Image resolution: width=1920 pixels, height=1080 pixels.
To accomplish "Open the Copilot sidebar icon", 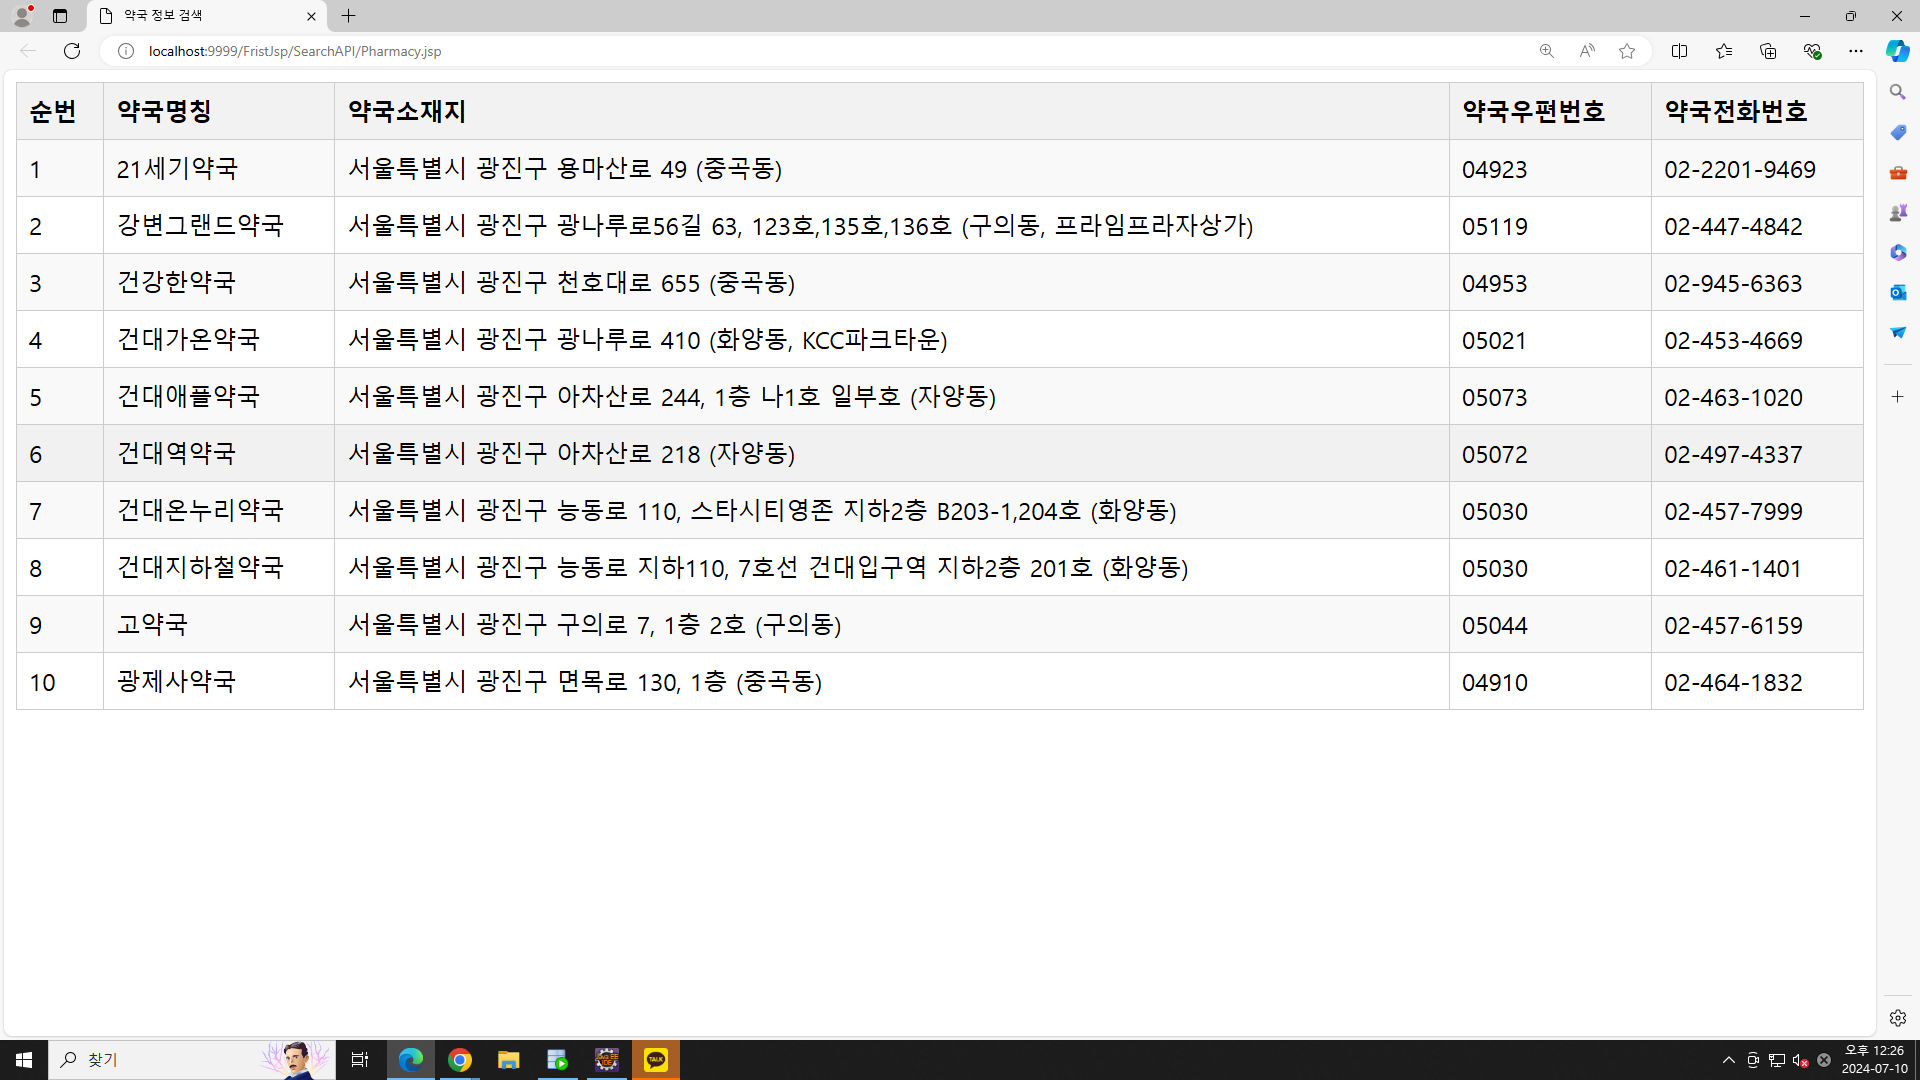I will 1897,51.
